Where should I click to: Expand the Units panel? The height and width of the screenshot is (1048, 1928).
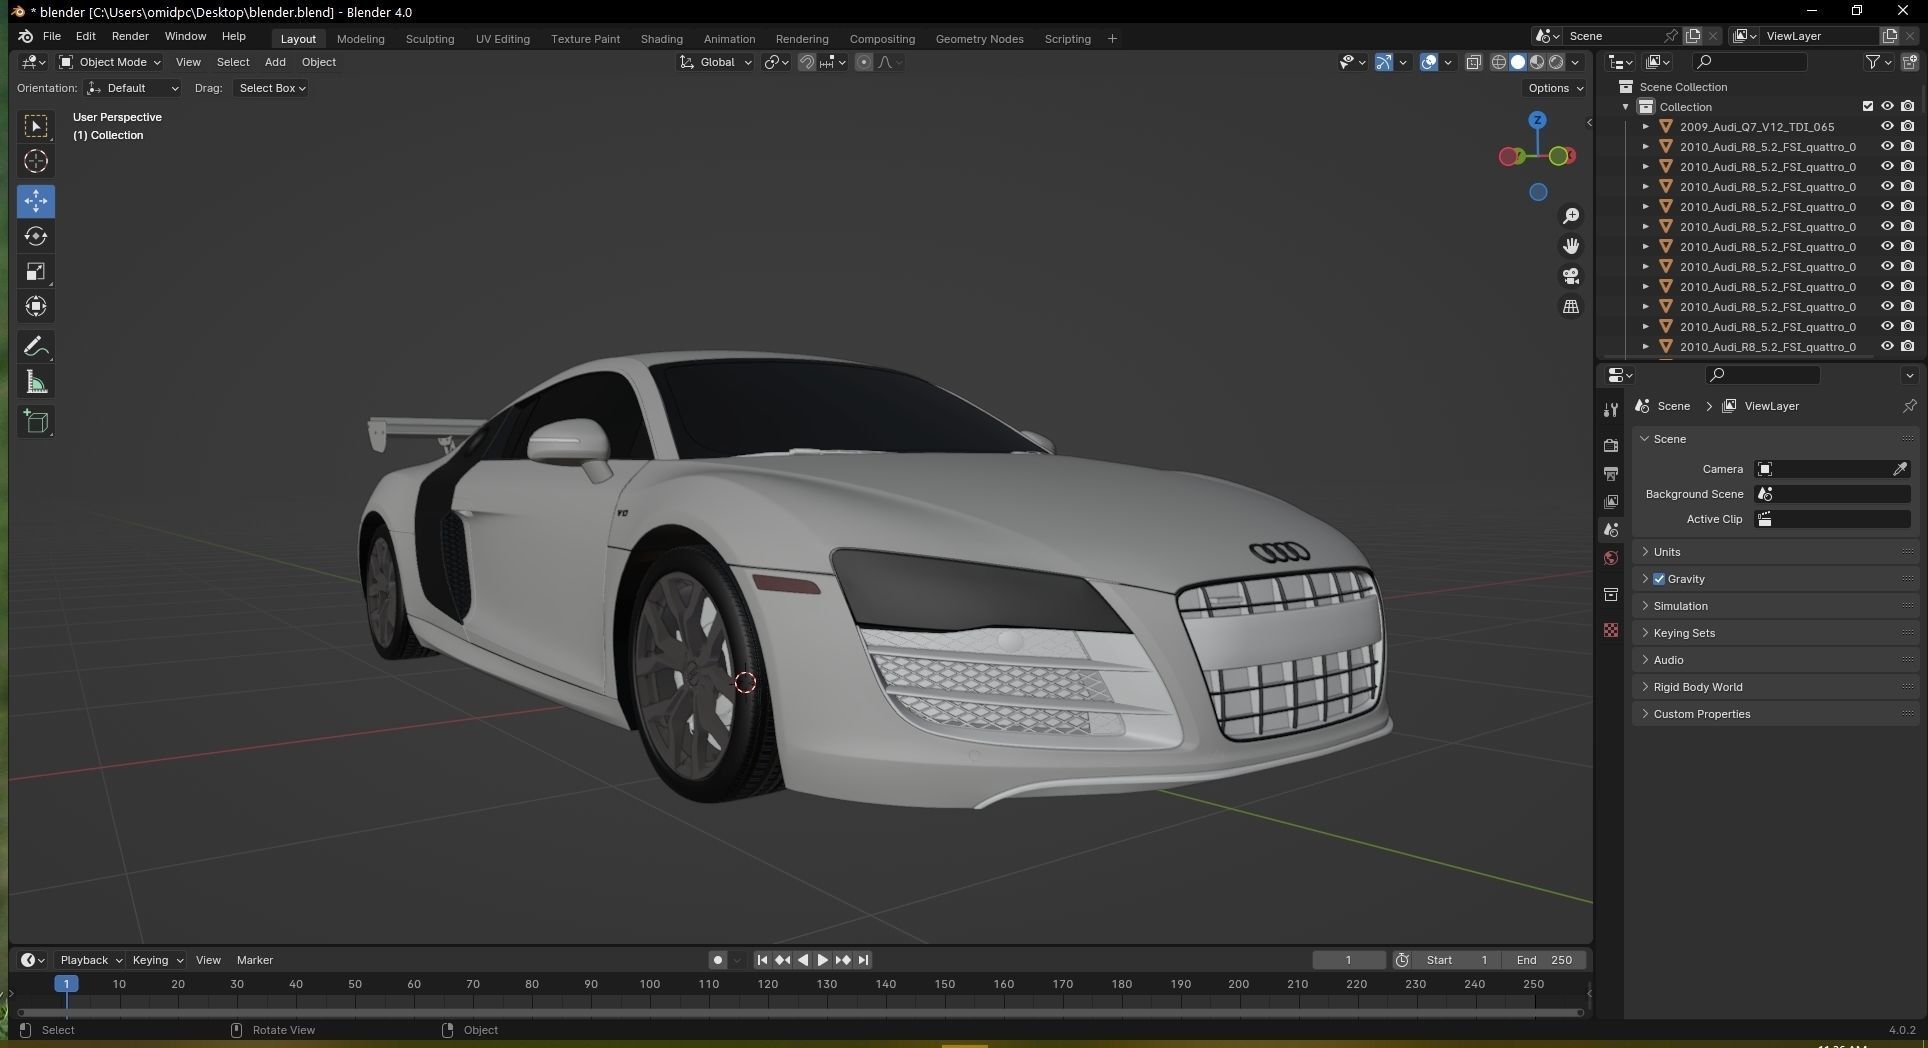(x=1774, y=552)
